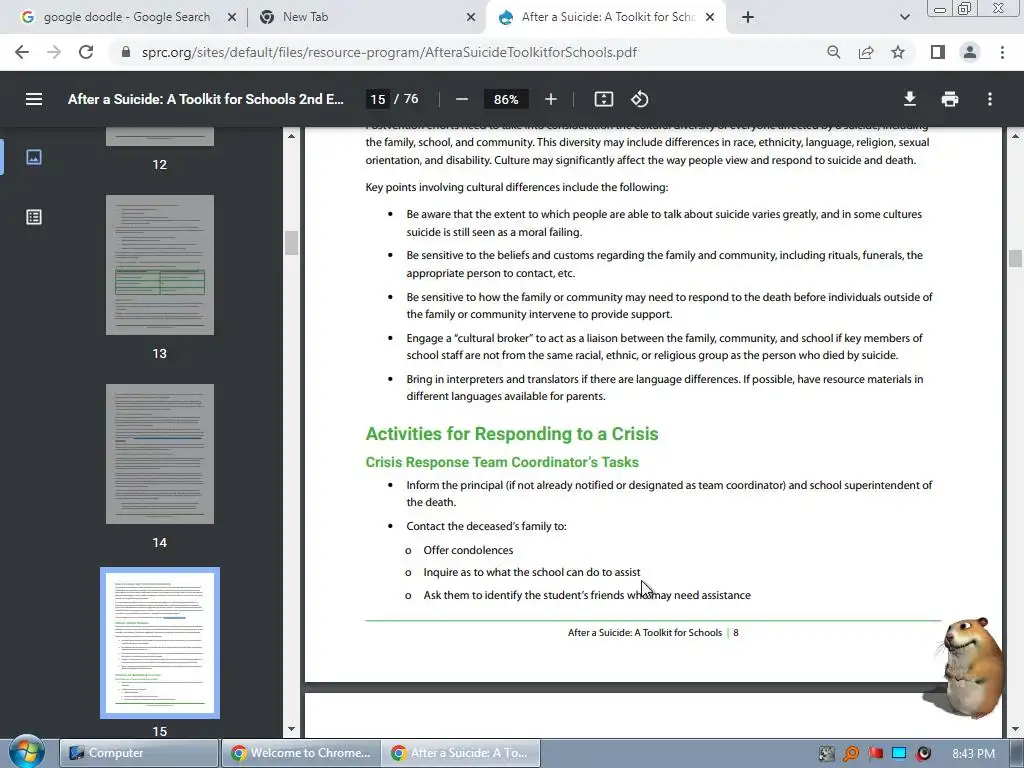Click the 8:43 PM clock

tap(973, 754)
